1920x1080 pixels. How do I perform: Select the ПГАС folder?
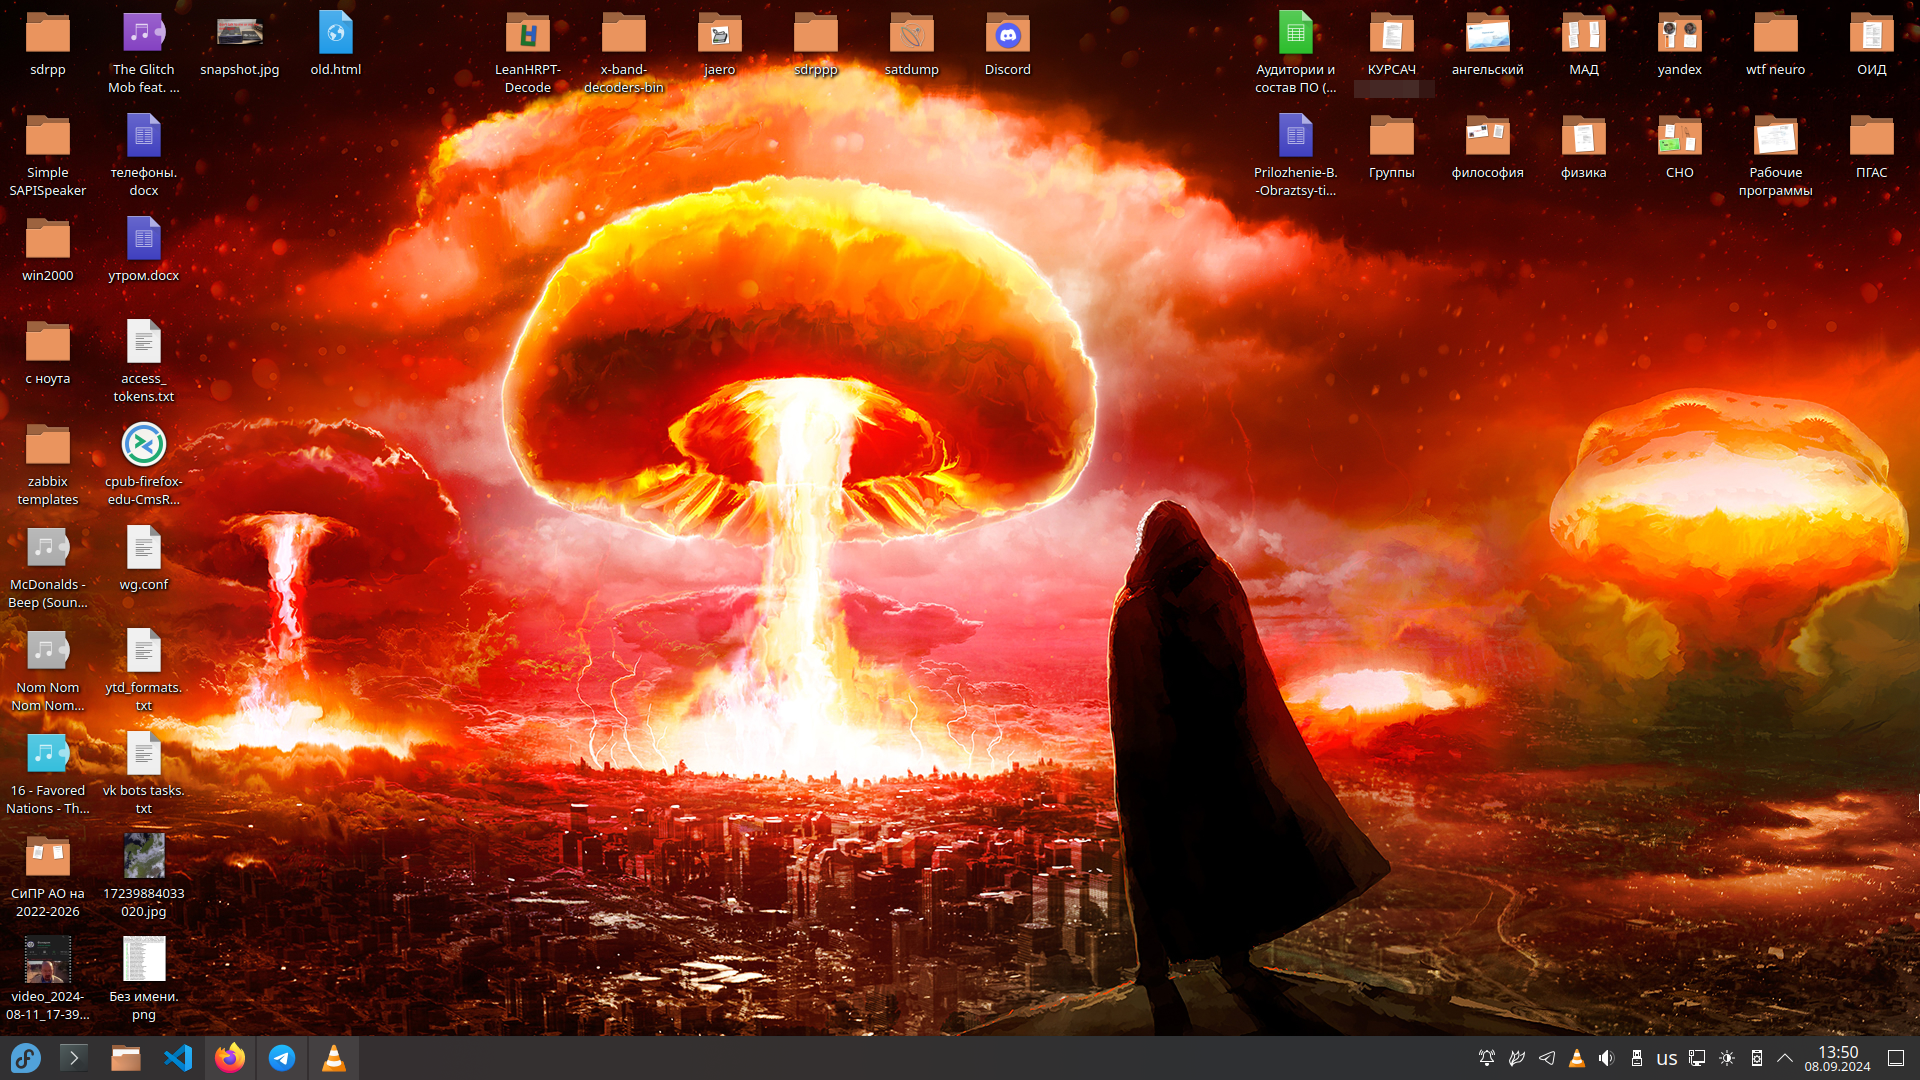(1872, 148)
